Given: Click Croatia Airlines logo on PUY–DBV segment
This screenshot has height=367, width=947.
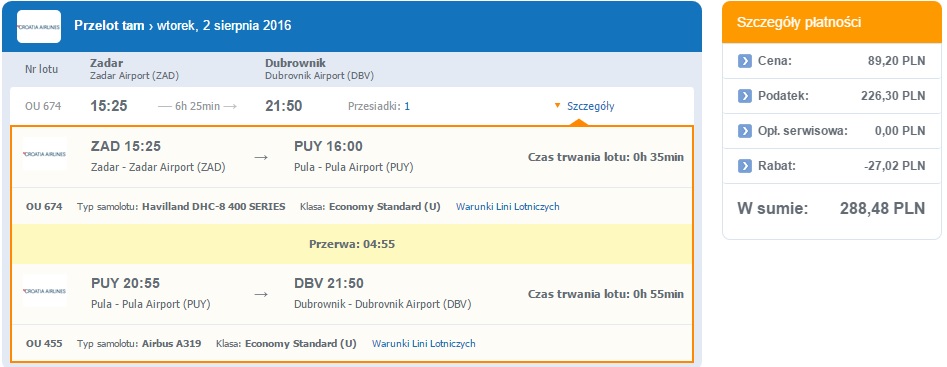Looking at the screenshot, I should 44,291.
